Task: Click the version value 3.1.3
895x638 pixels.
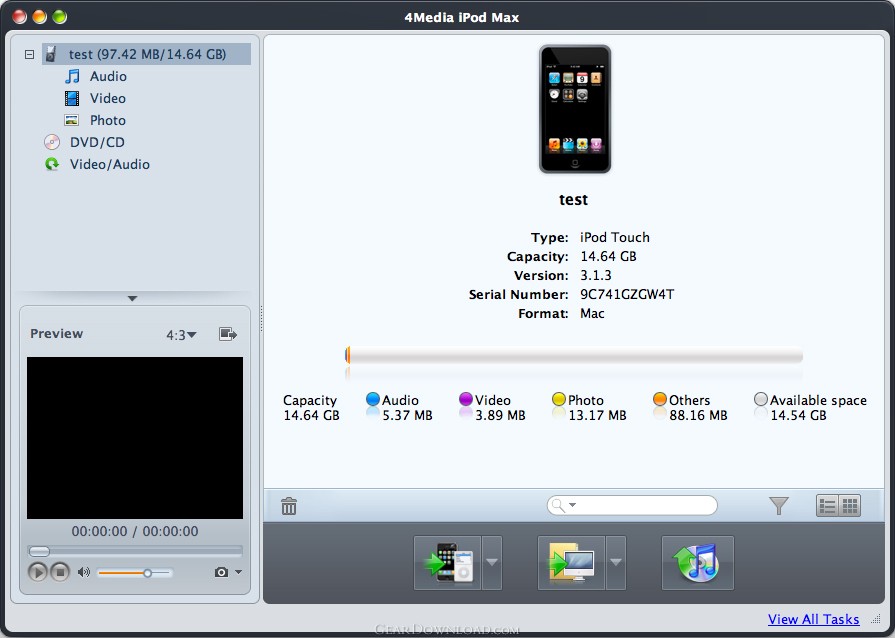Action: click(595, 276)
